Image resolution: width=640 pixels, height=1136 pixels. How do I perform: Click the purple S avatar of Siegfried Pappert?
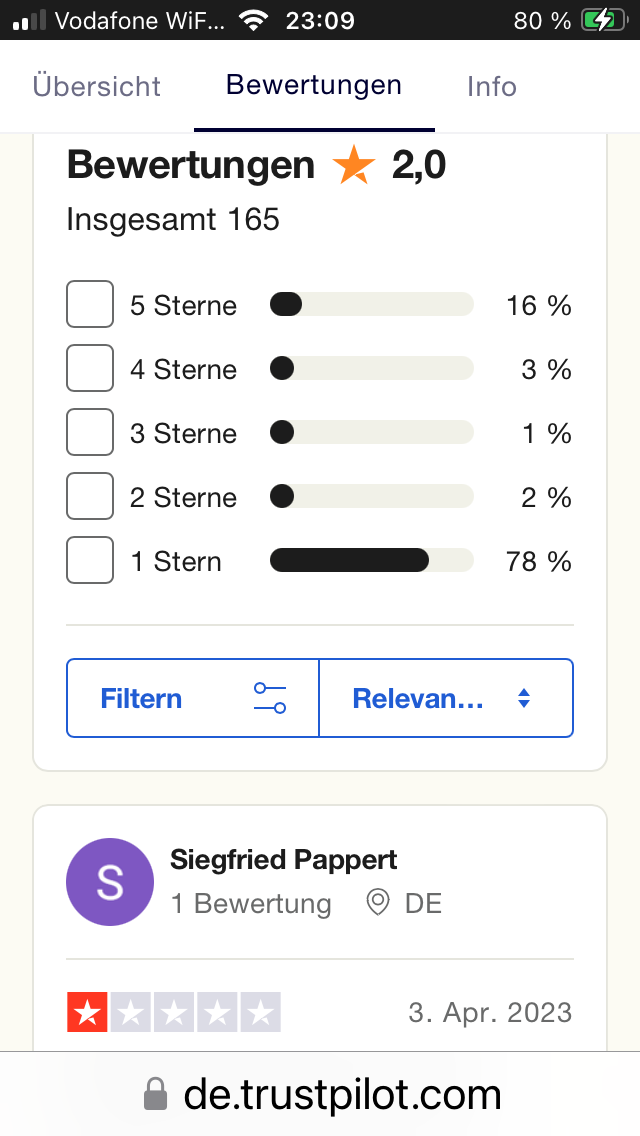pos(110,882)
